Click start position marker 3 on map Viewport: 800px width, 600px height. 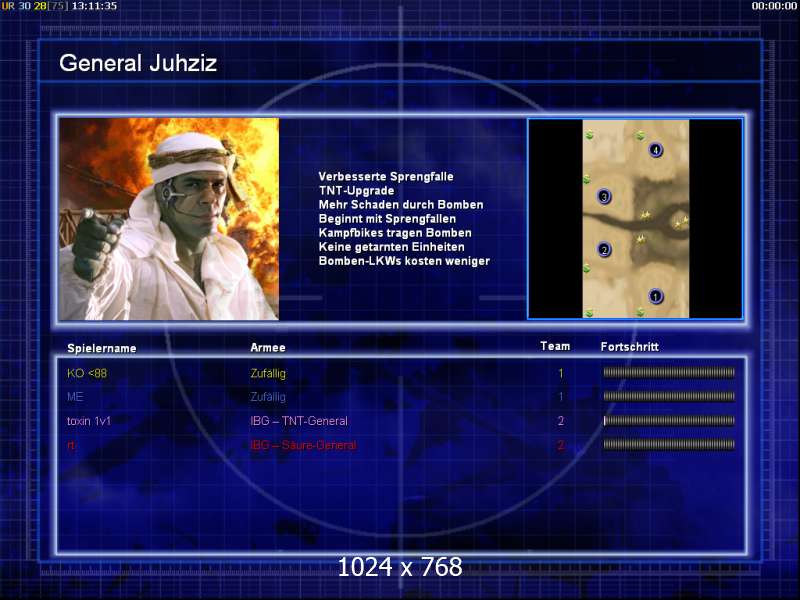coord(604,196)
